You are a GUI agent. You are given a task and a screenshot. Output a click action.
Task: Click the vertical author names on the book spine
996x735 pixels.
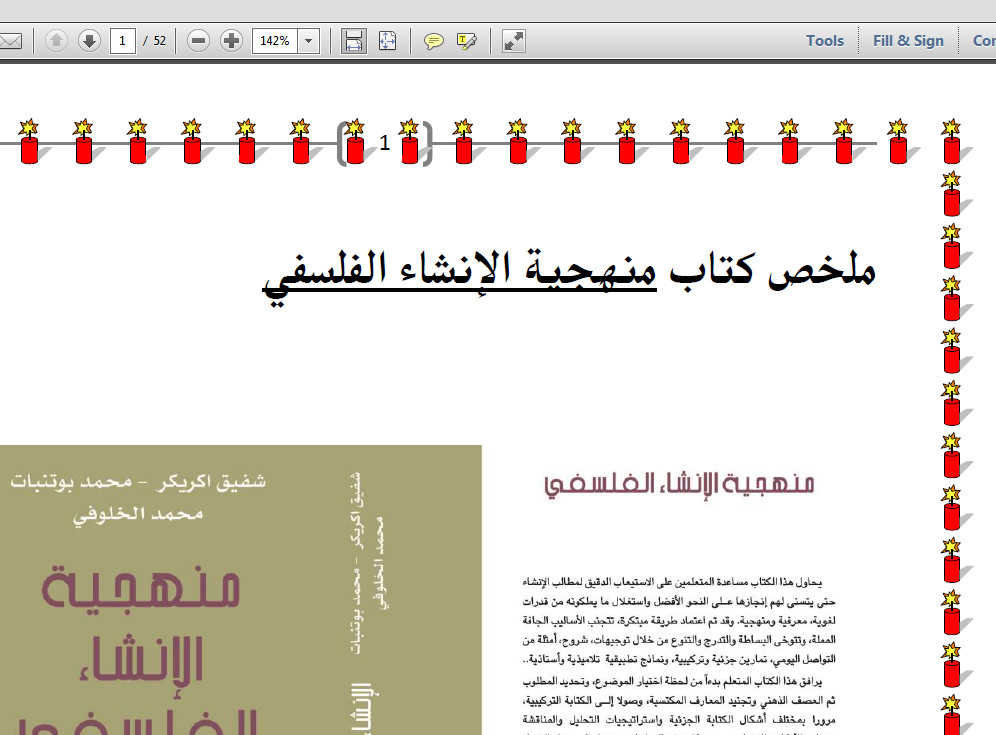(367, 563)
